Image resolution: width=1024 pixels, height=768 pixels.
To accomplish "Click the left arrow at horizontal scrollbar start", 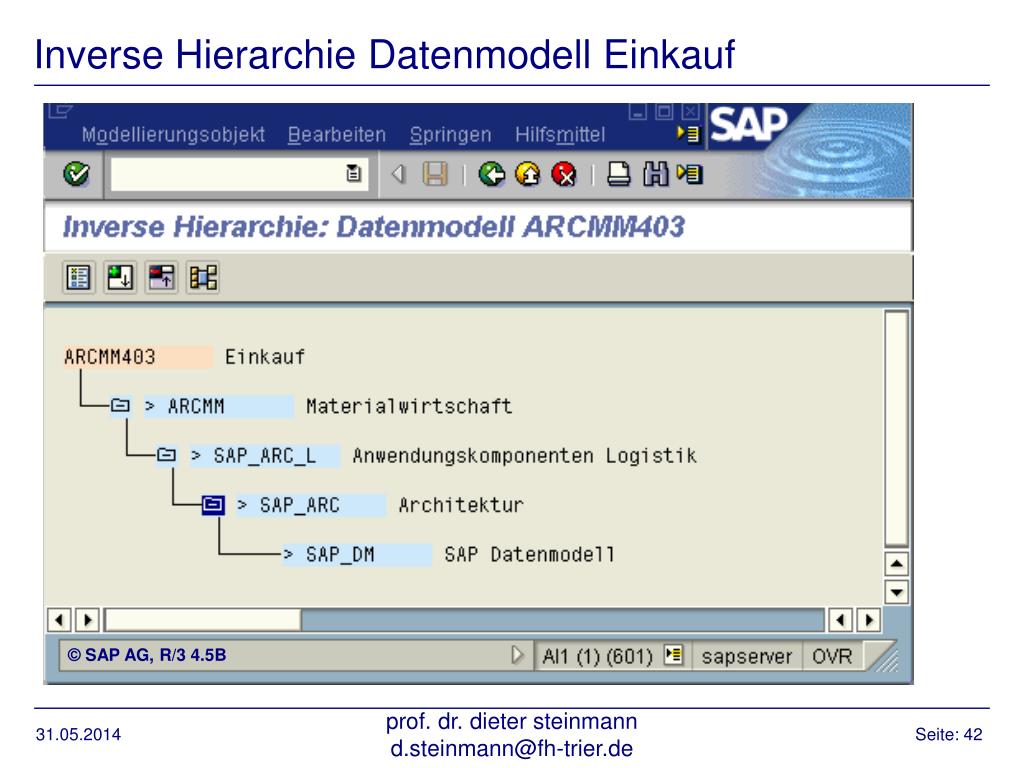I will tap(59, 619).
